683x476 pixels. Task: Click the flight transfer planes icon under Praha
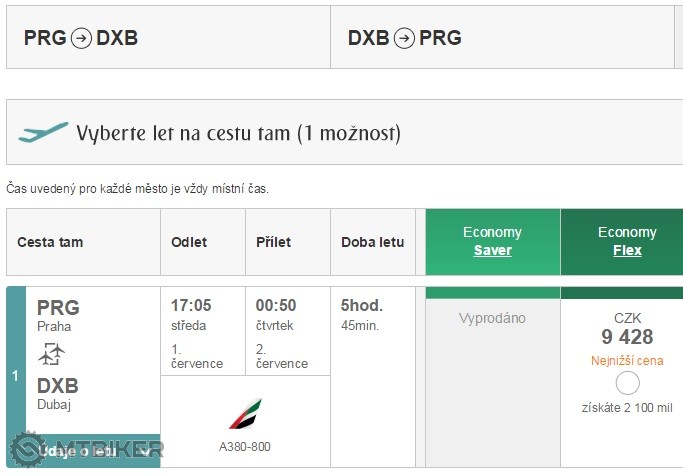click(x=51, y=354)
